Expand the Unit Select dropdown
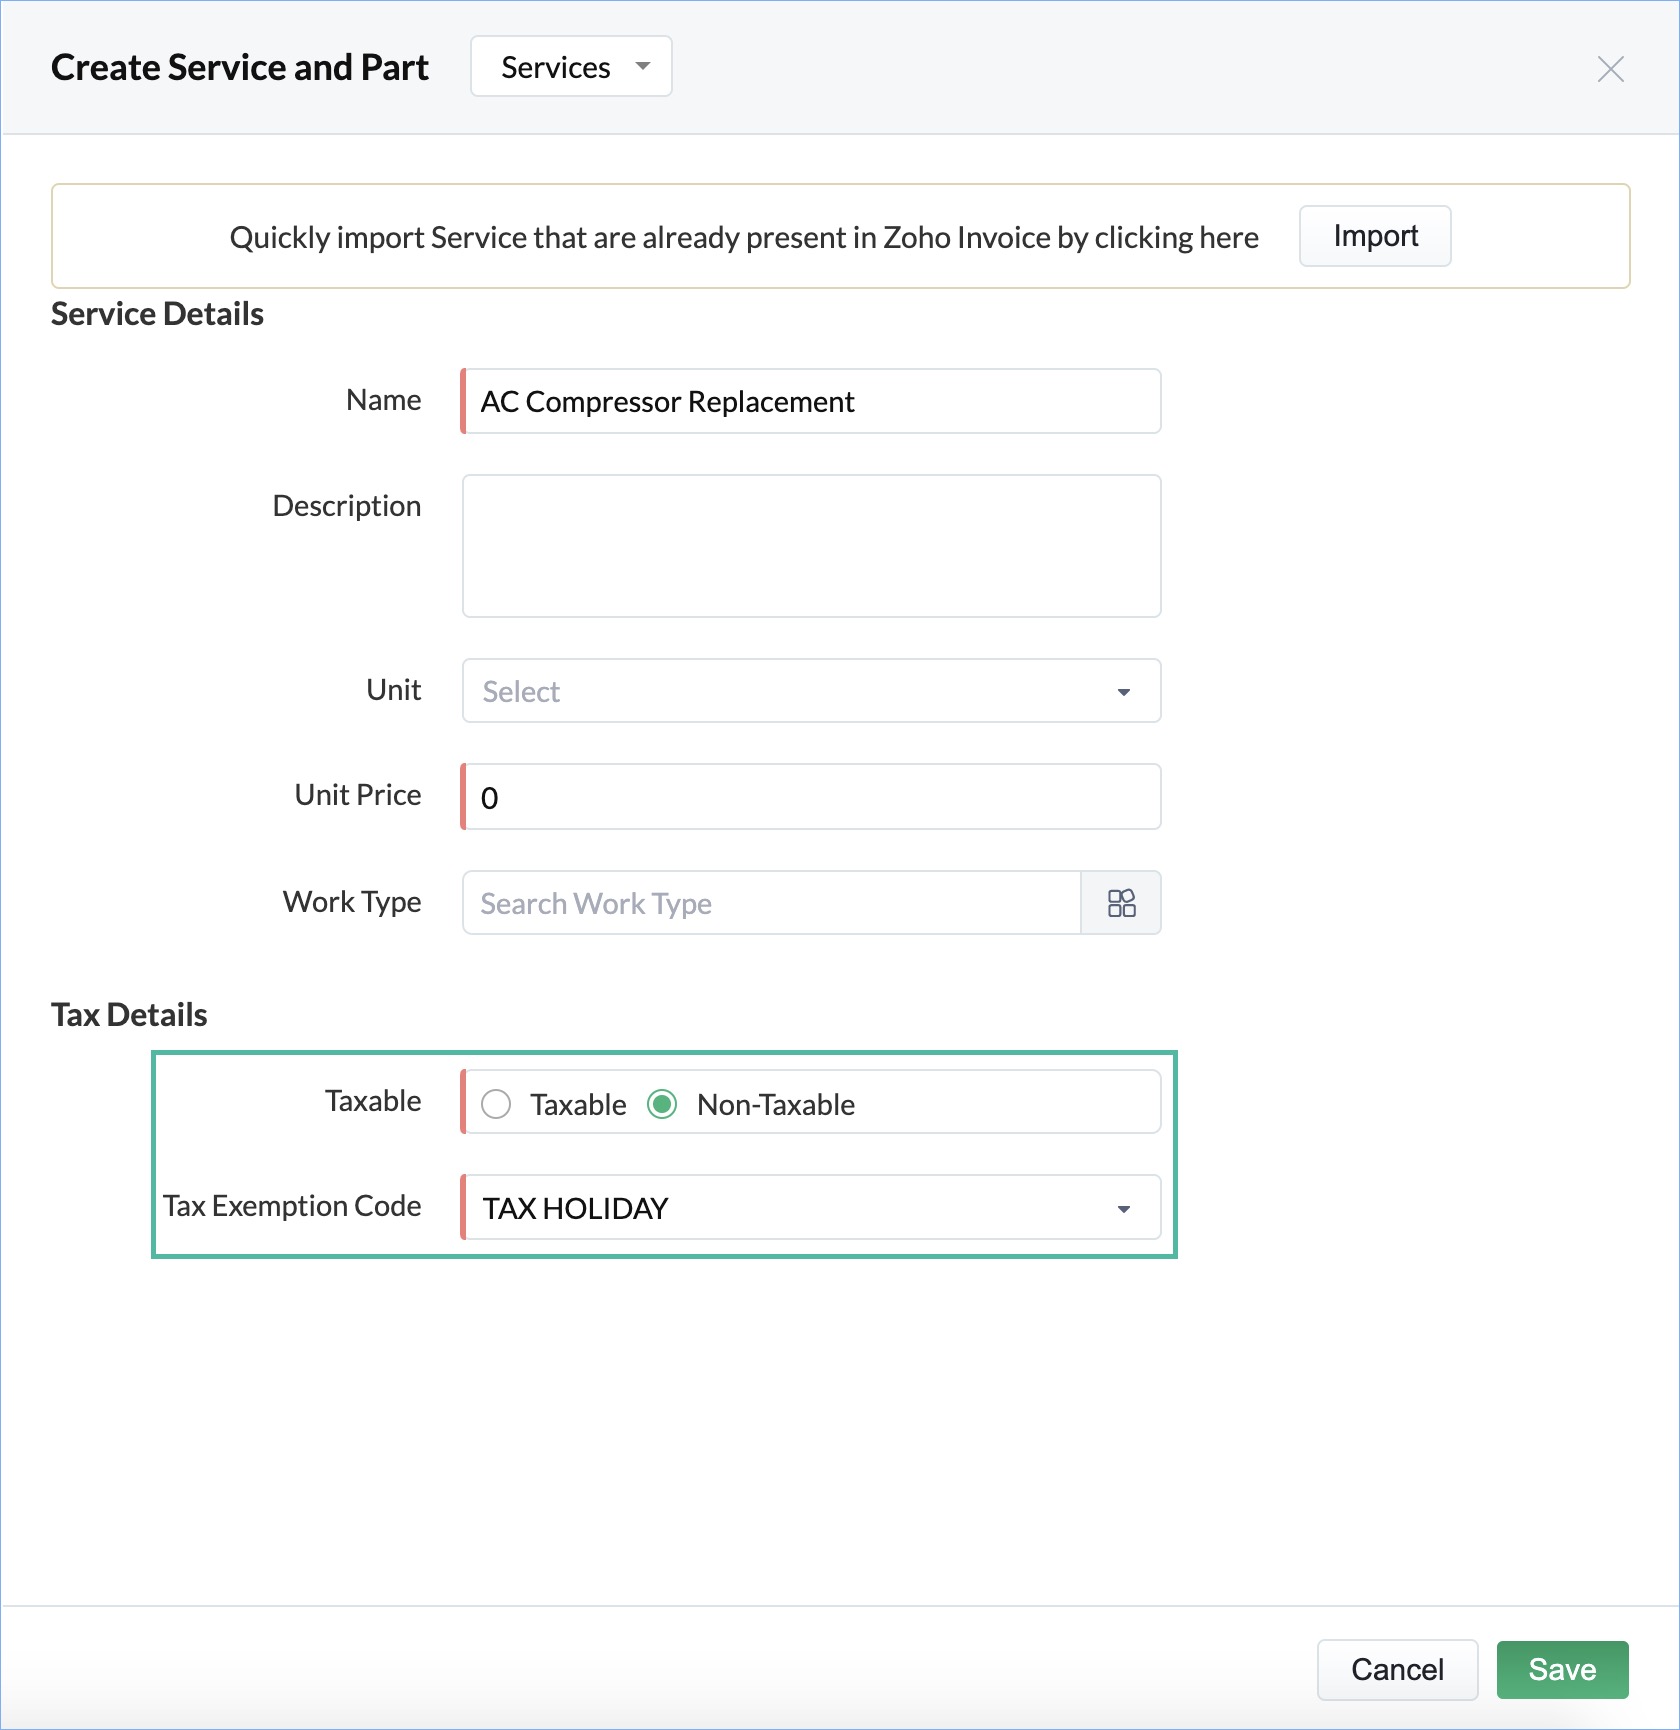1680x1730 pixels. pyautogui.click(x=812, y=691)
